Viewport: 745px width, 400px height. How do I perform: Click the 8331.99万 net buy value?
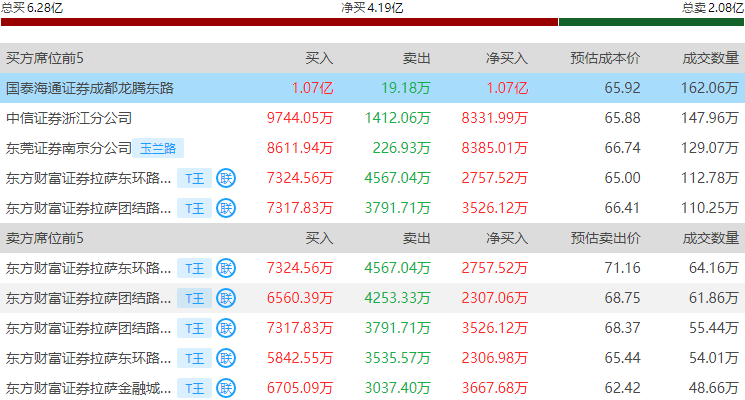(495, 118)
